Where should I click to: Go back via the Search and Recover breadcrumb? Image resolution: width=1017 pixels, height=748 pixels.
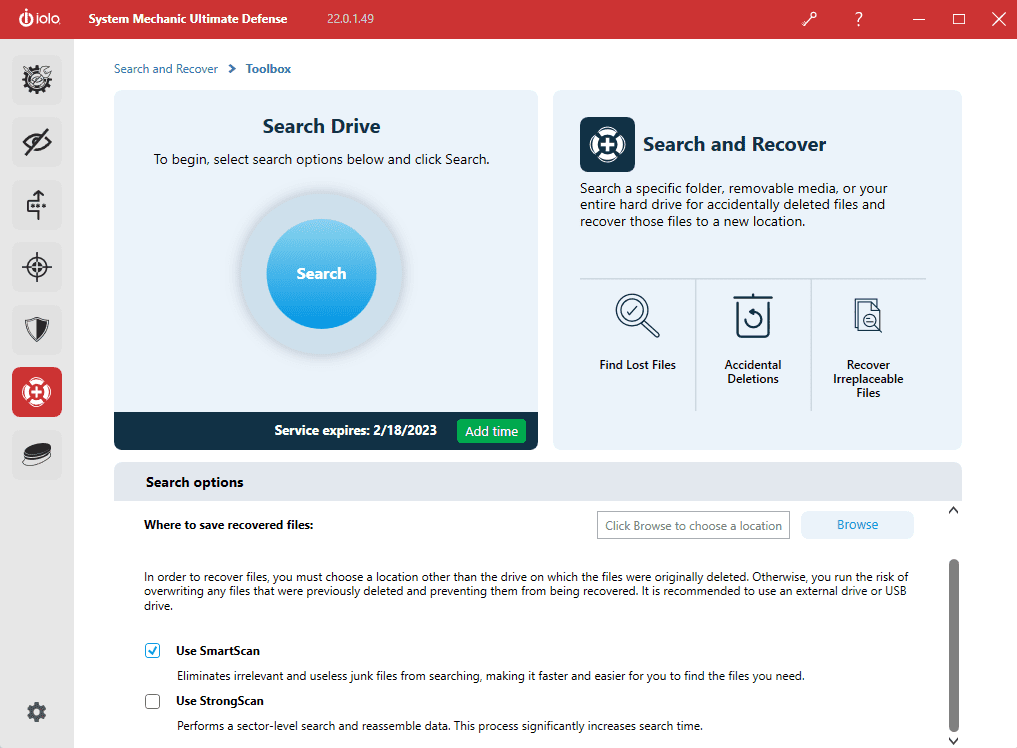[x=166, y=68]
